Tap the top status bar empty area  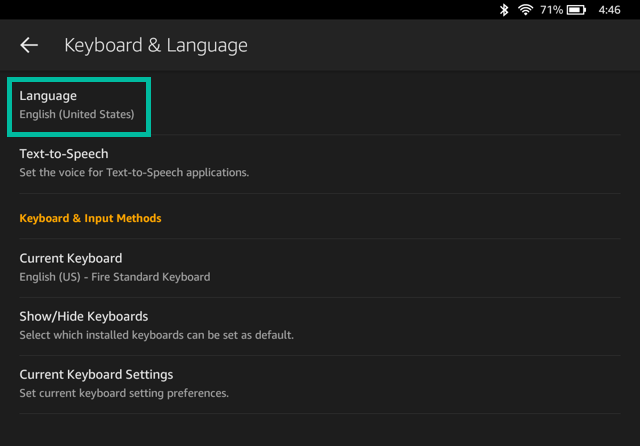coord(250,10)
